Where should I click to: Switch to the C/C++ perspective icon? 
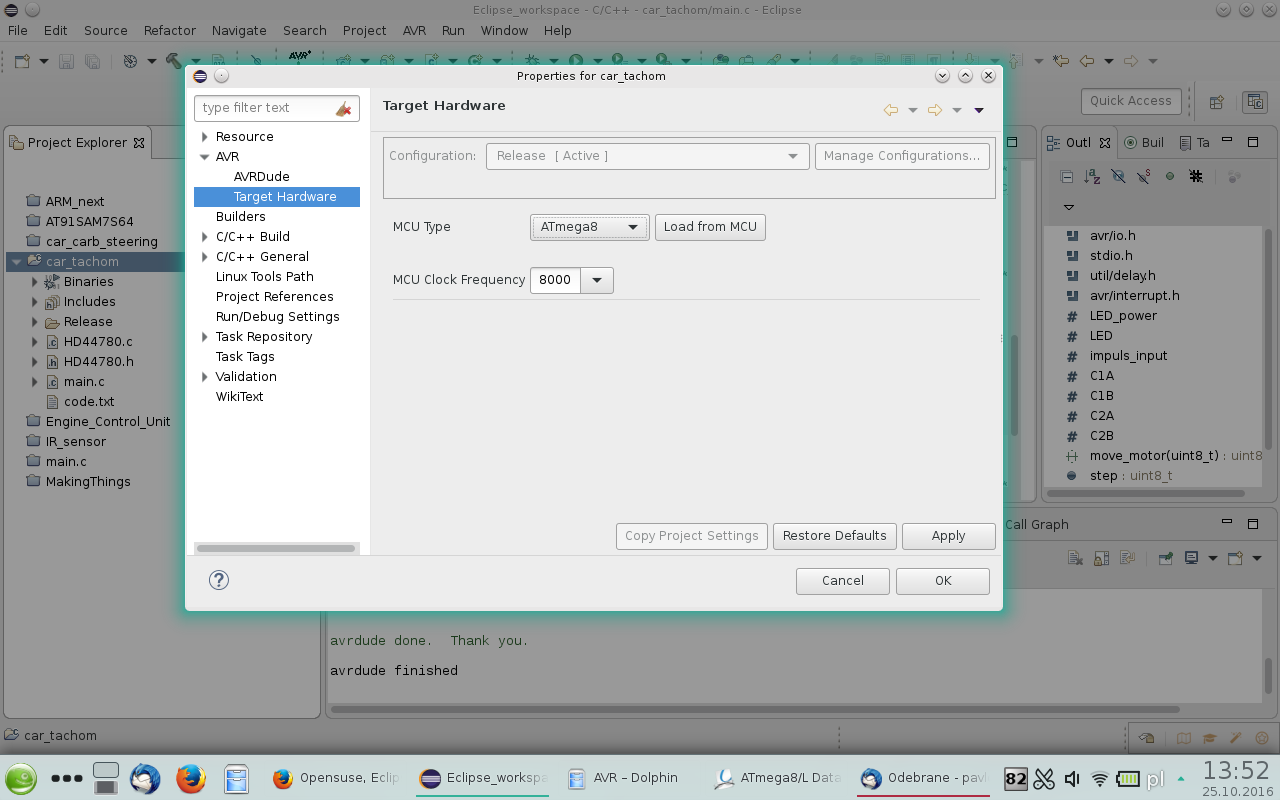tap(1255, 101)
